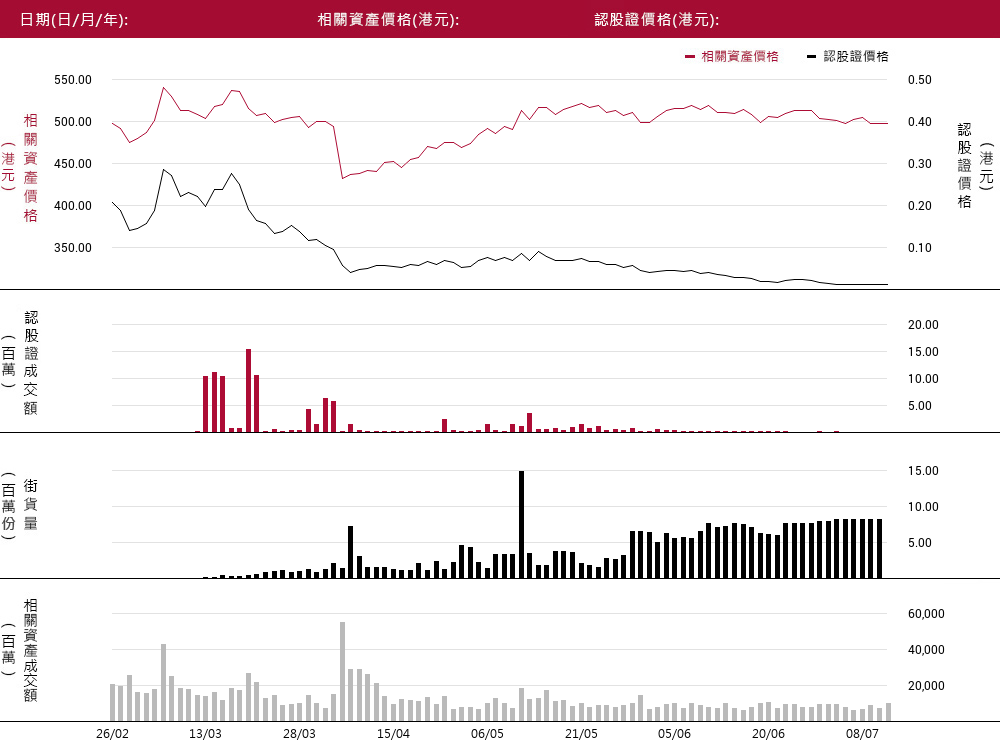Viewport: 1000px width, 751px height.
Task: Click the 500.00 left axis value
Action: [x=73, y=122]
